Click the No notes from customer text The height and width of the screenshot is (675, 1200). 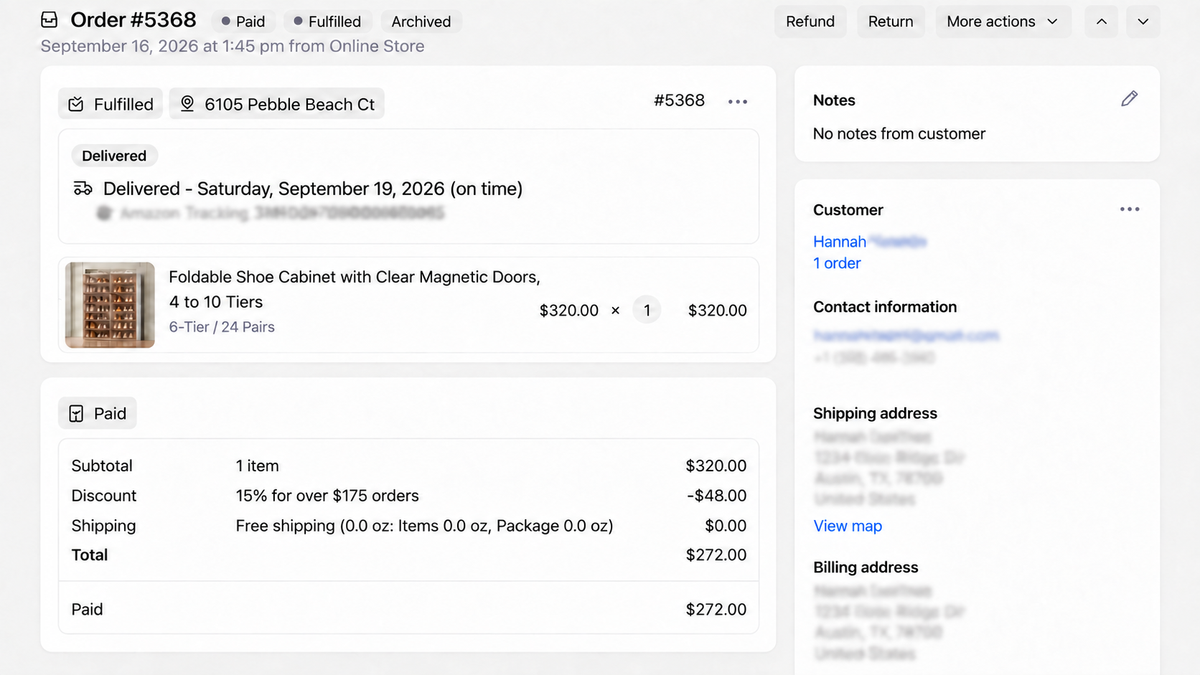pos(899,134)
